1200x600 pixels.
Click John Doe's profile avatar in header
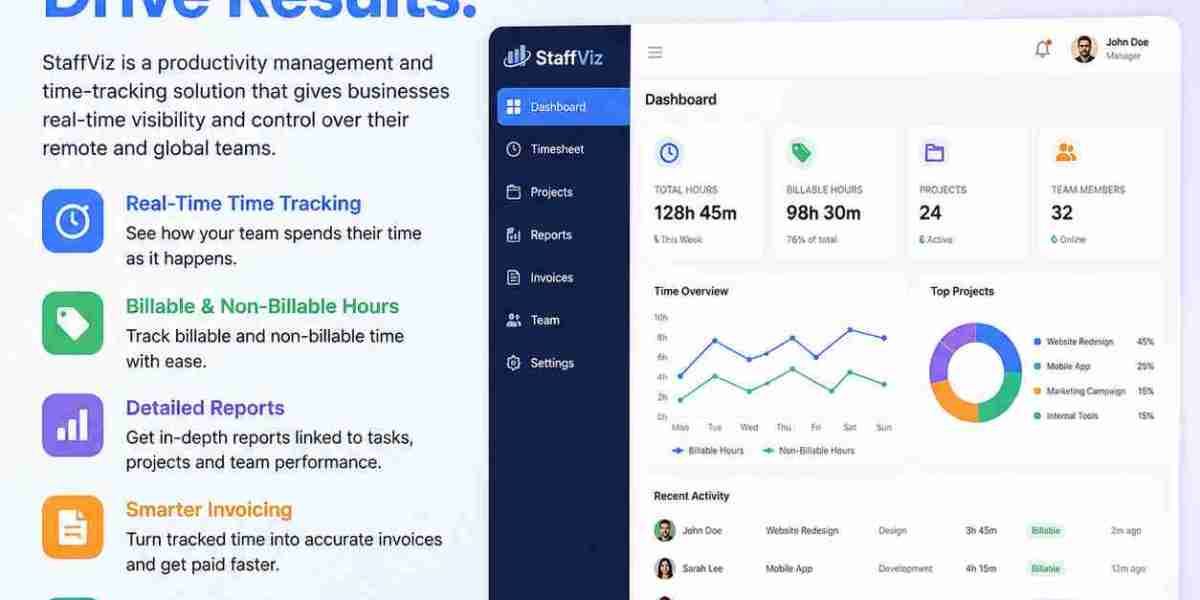click(x=1084, y=49)
